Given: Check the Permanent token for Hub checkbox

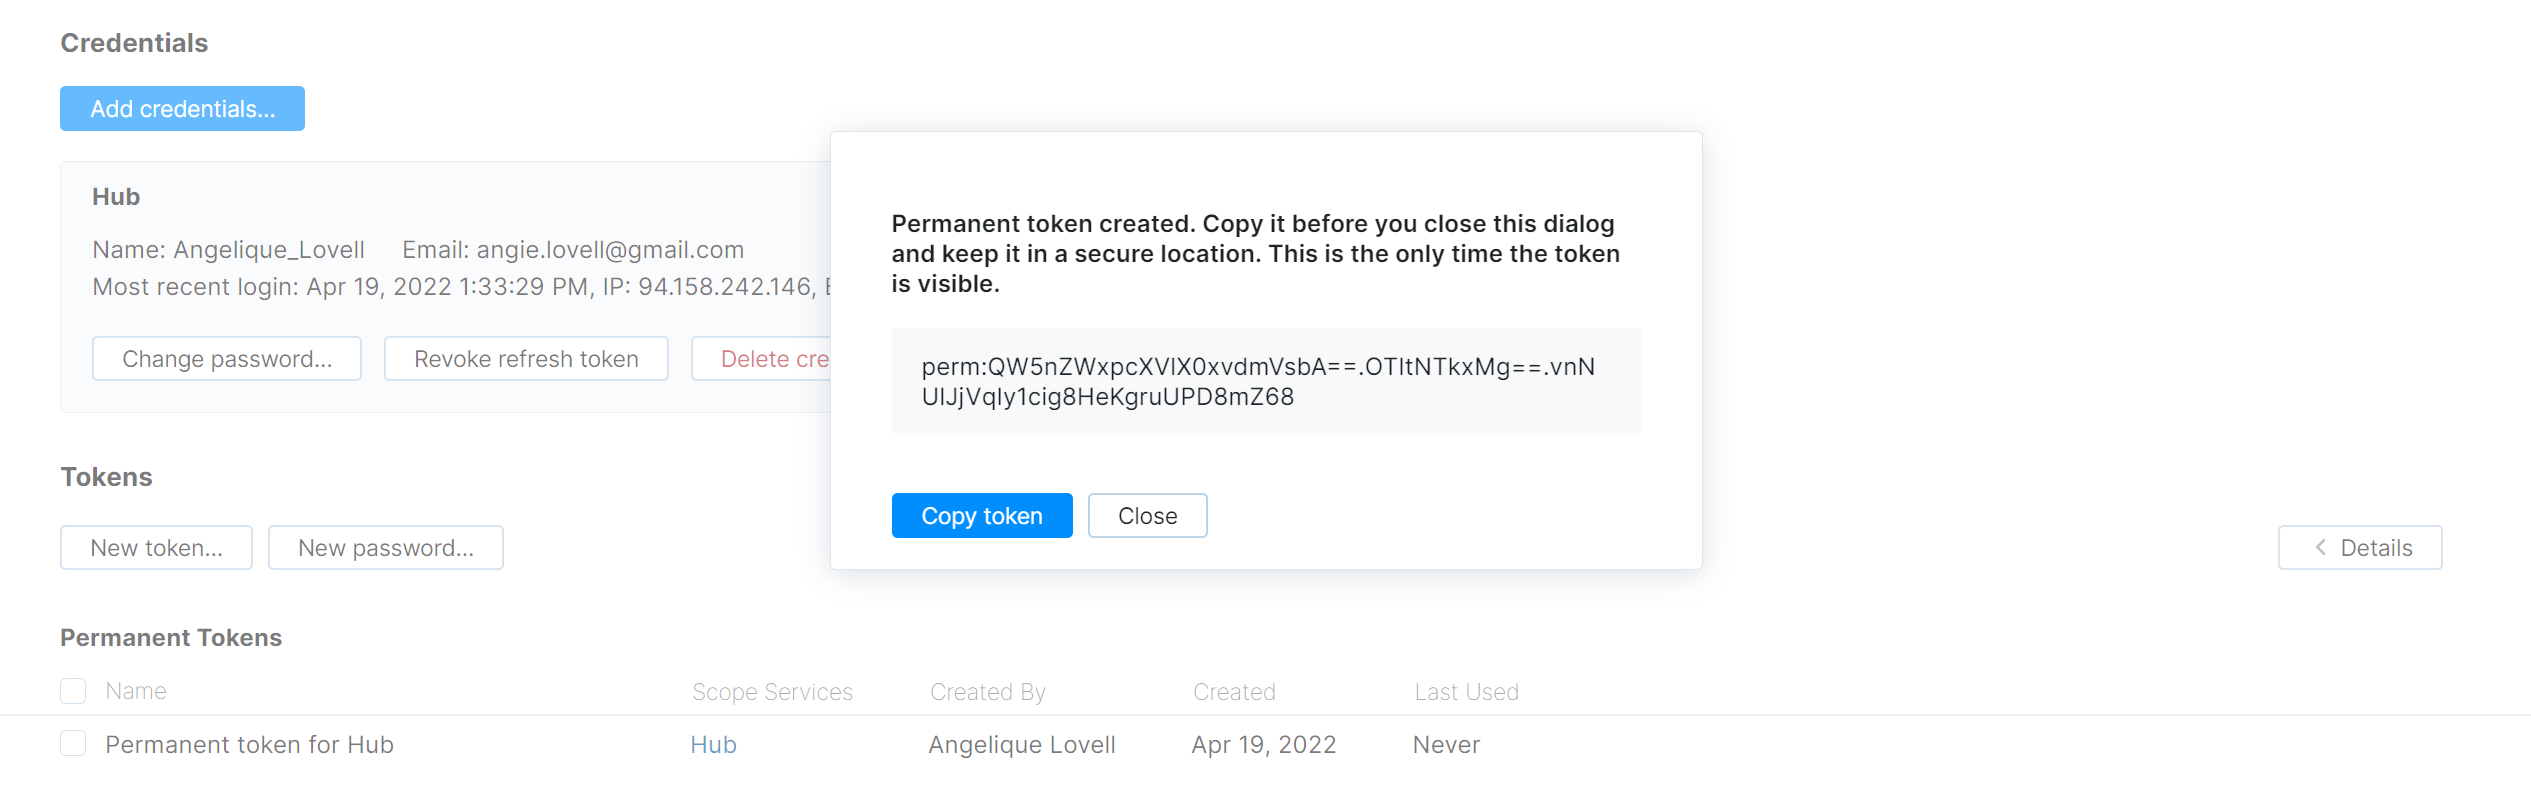Looking at the screenshot, I should (73, 744).
